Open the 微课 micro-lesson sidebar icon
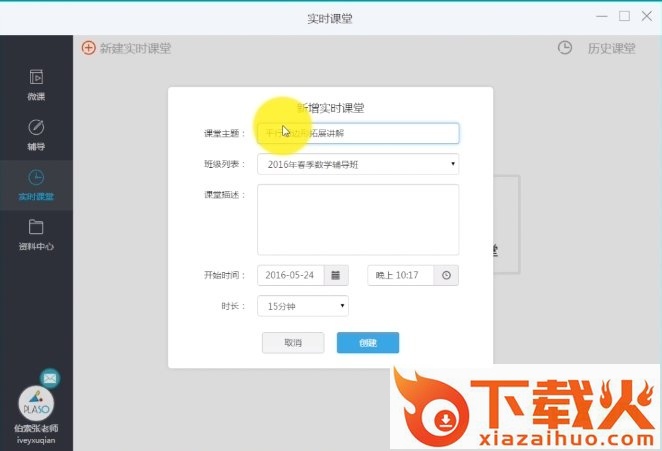662x451 pixels. tap(36, 77)
